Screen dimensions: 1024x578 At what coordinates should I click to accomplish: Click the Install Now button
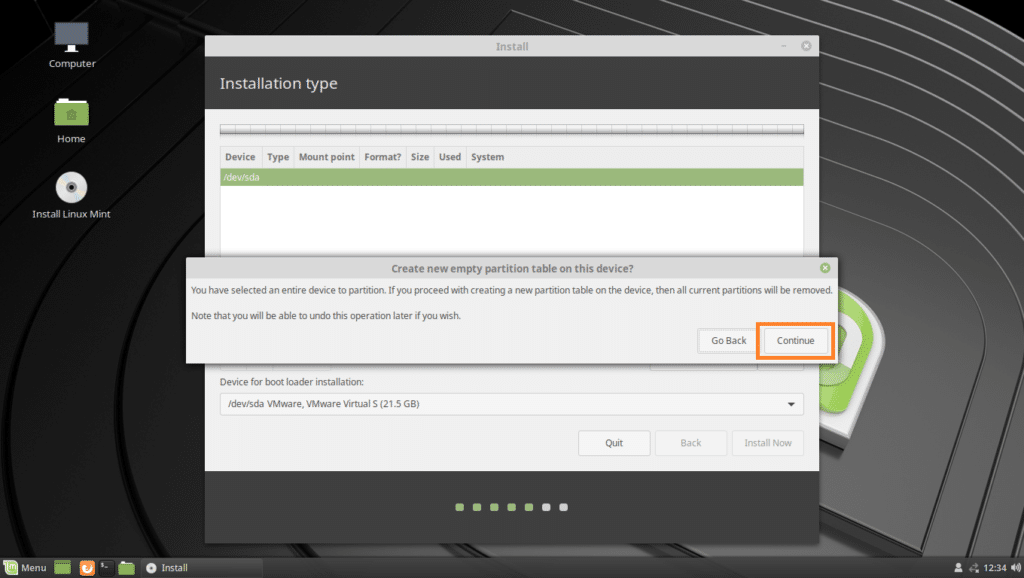(767, 442)
